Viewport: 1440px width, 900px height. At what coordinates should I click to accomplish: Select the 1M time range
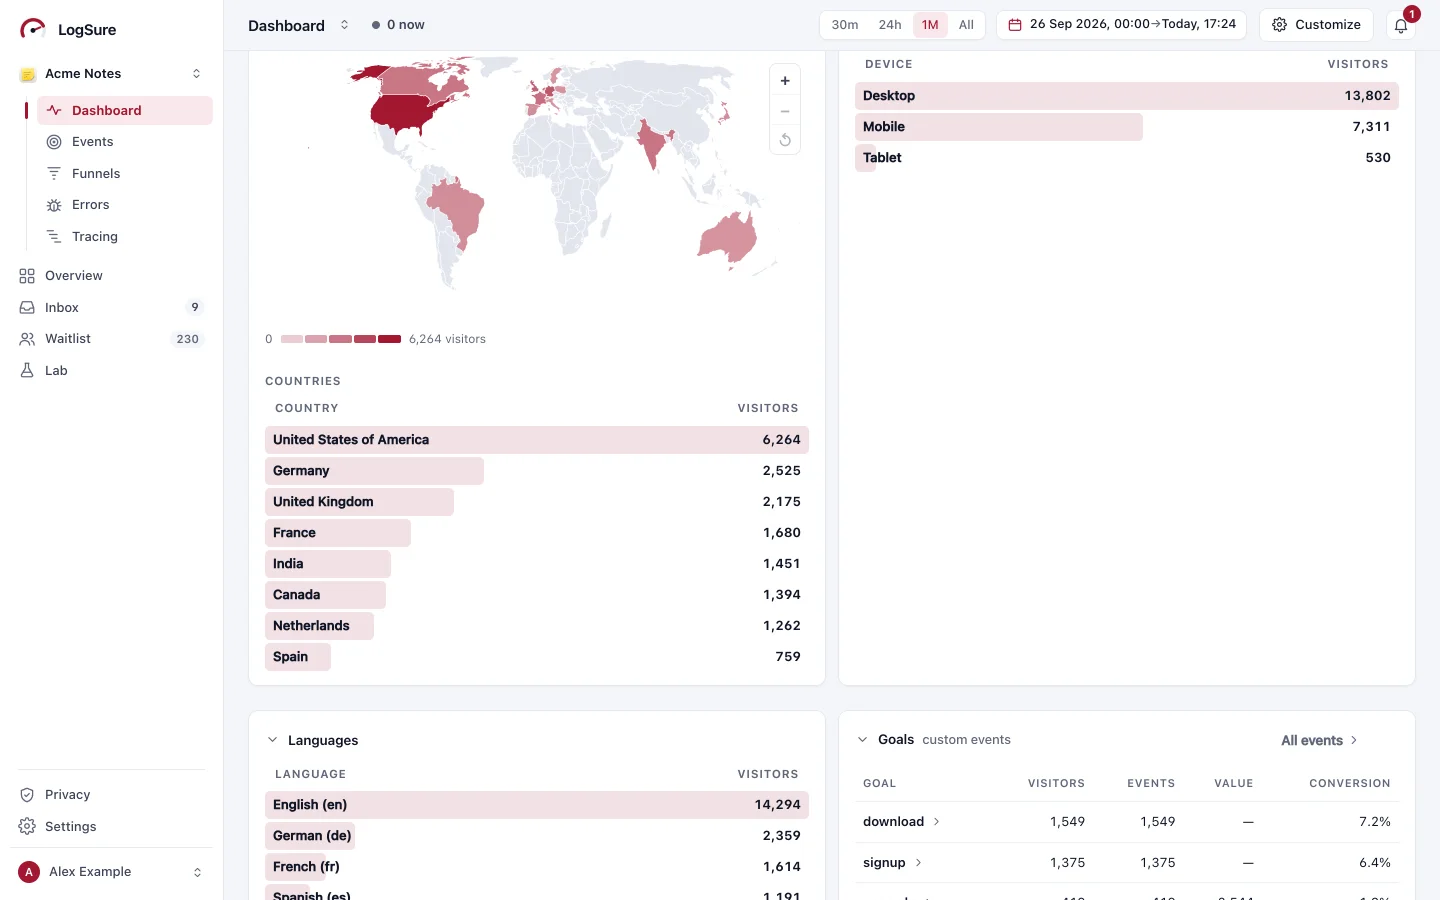(930, 25)
